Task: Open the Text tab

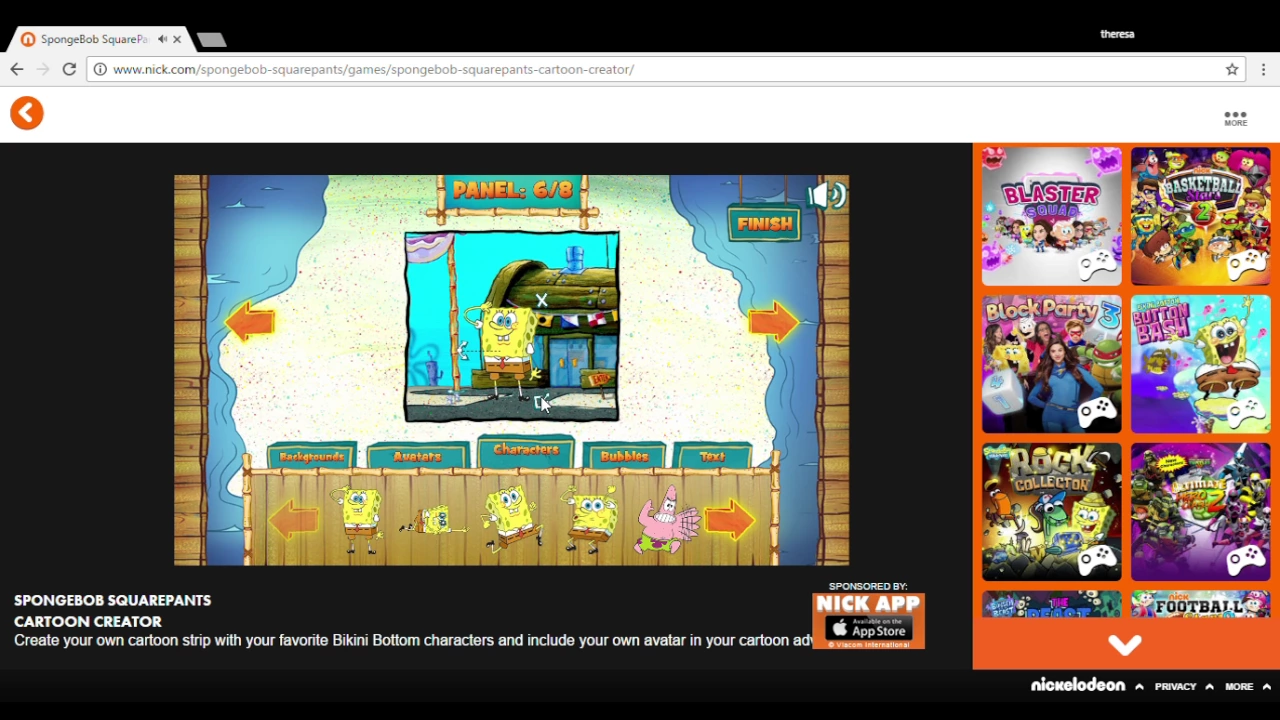Action: pos(713,457)
